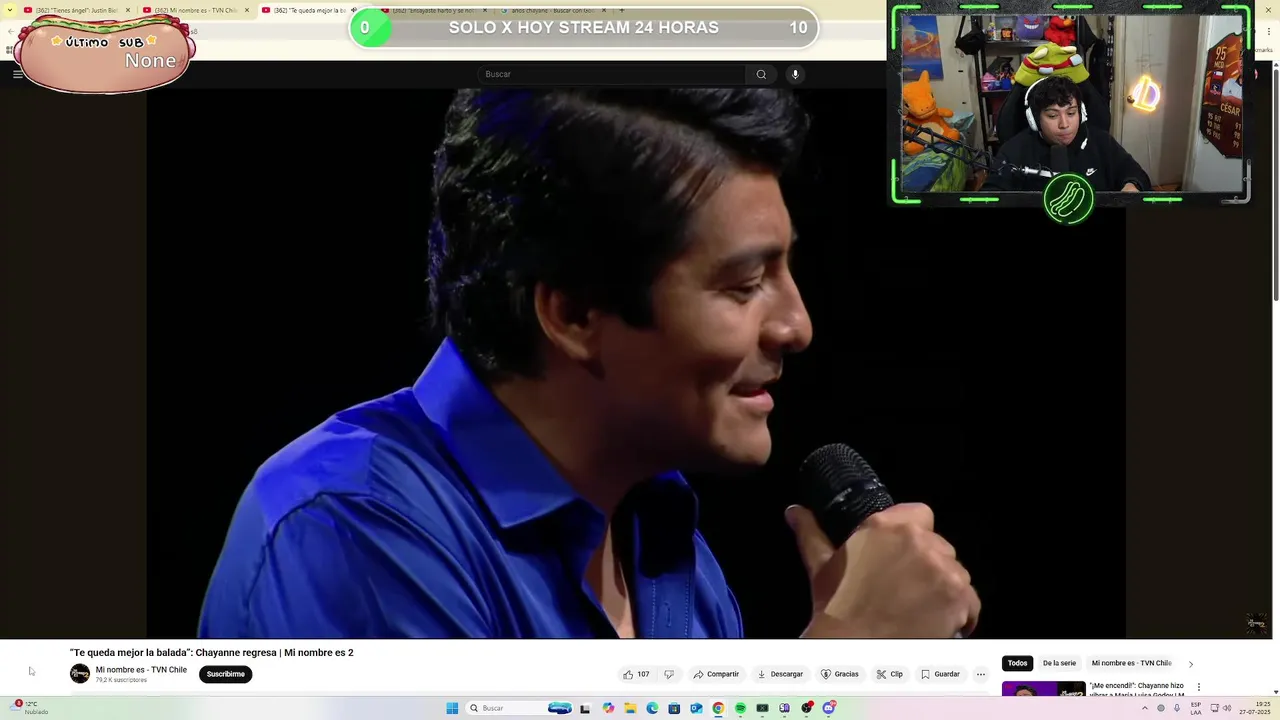
Task: Subscribe with the Suscribirme button
Action: pos(225,674)
